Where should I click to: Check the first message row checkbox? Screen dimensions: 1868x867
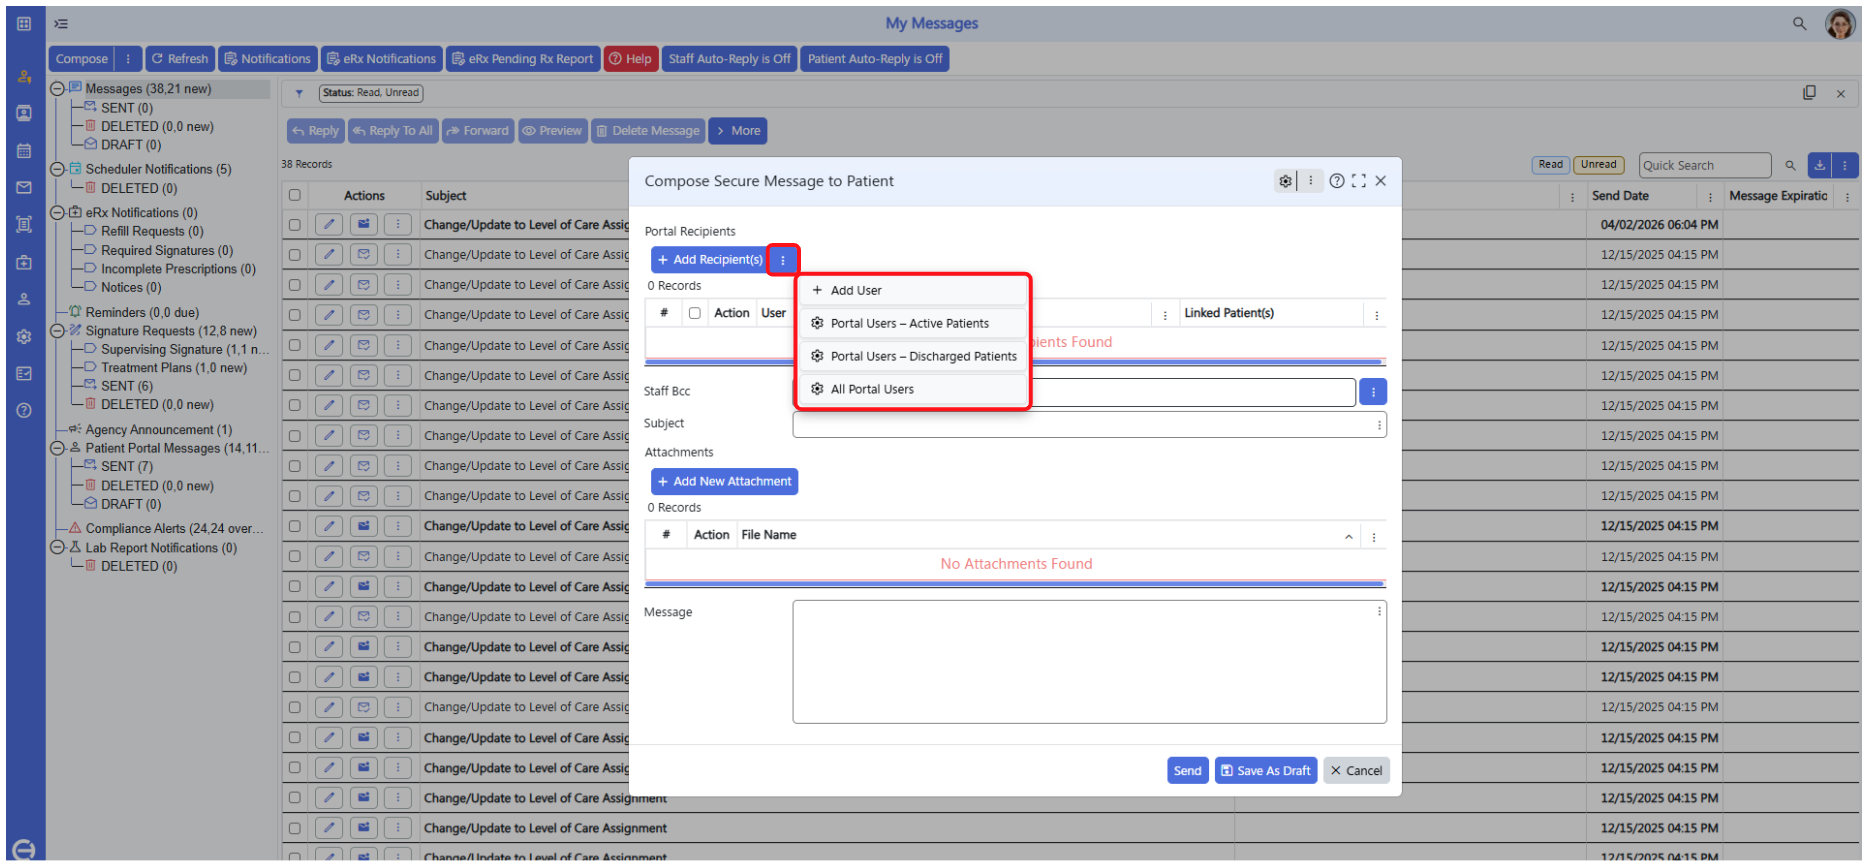point(294,225)
